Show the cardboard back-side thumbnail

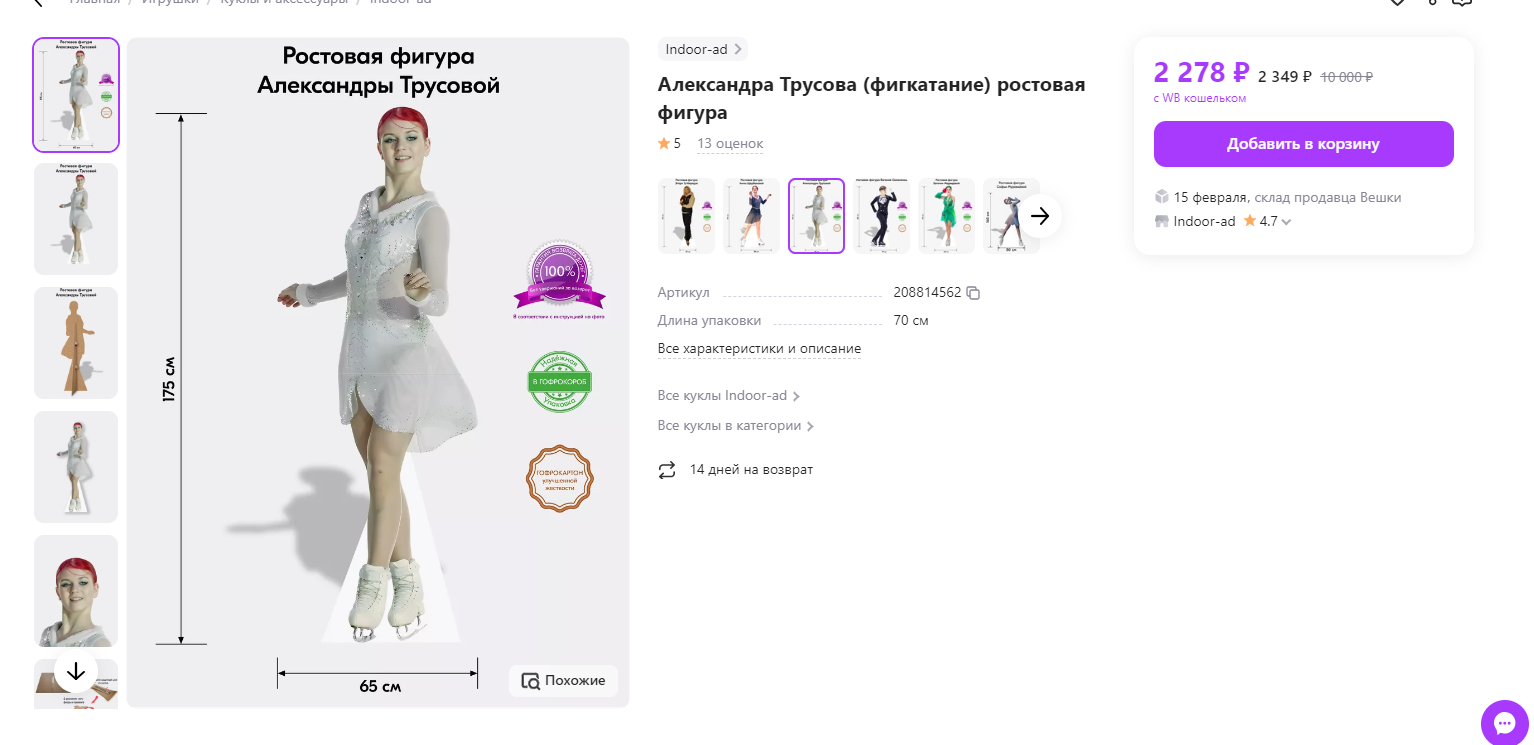click(76, 343)
